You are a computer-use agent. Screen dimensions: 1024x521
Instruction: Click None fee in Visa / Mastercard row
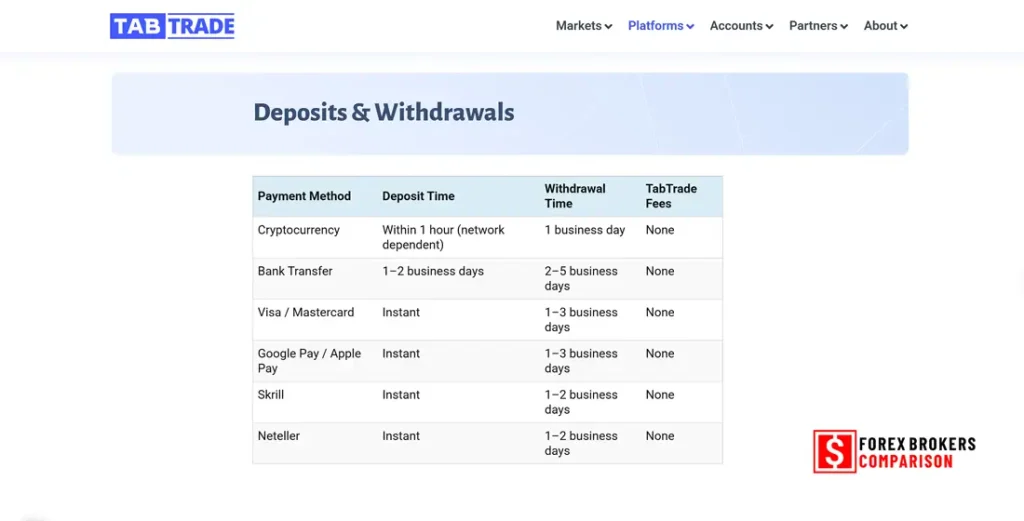(660, 312)
